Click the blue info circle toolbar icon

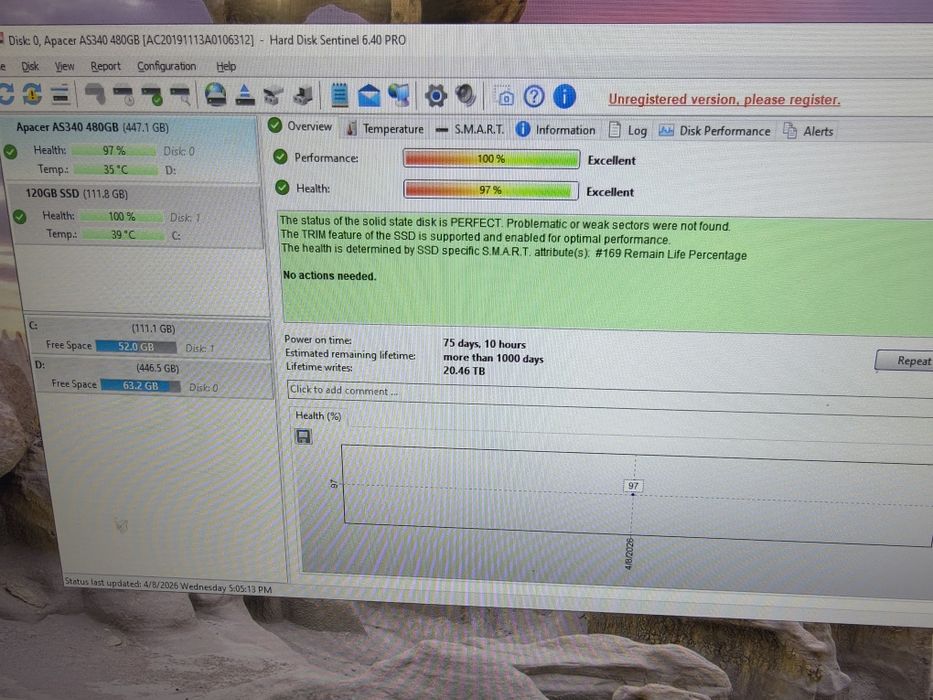(x=564, y=96)
